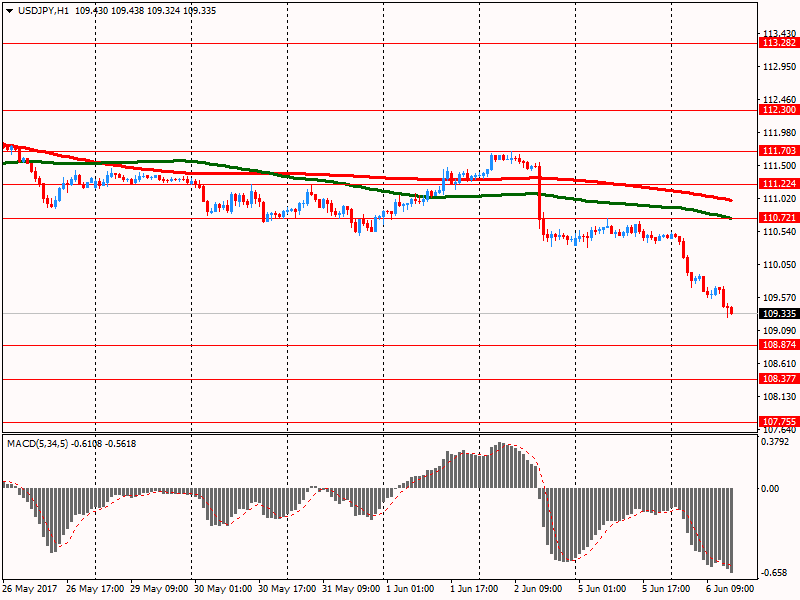Click the 30 May 01:00 time label
The image size is (800, 600).
point(223,589)
